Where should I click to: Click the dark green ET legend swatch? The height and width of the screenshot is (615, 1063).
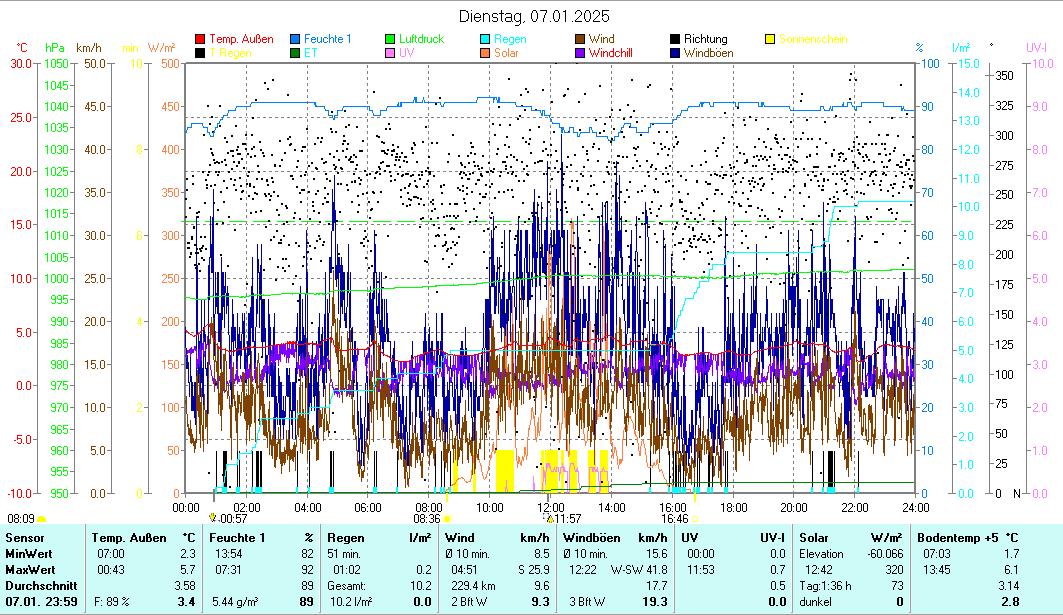(x=295, y=53)
